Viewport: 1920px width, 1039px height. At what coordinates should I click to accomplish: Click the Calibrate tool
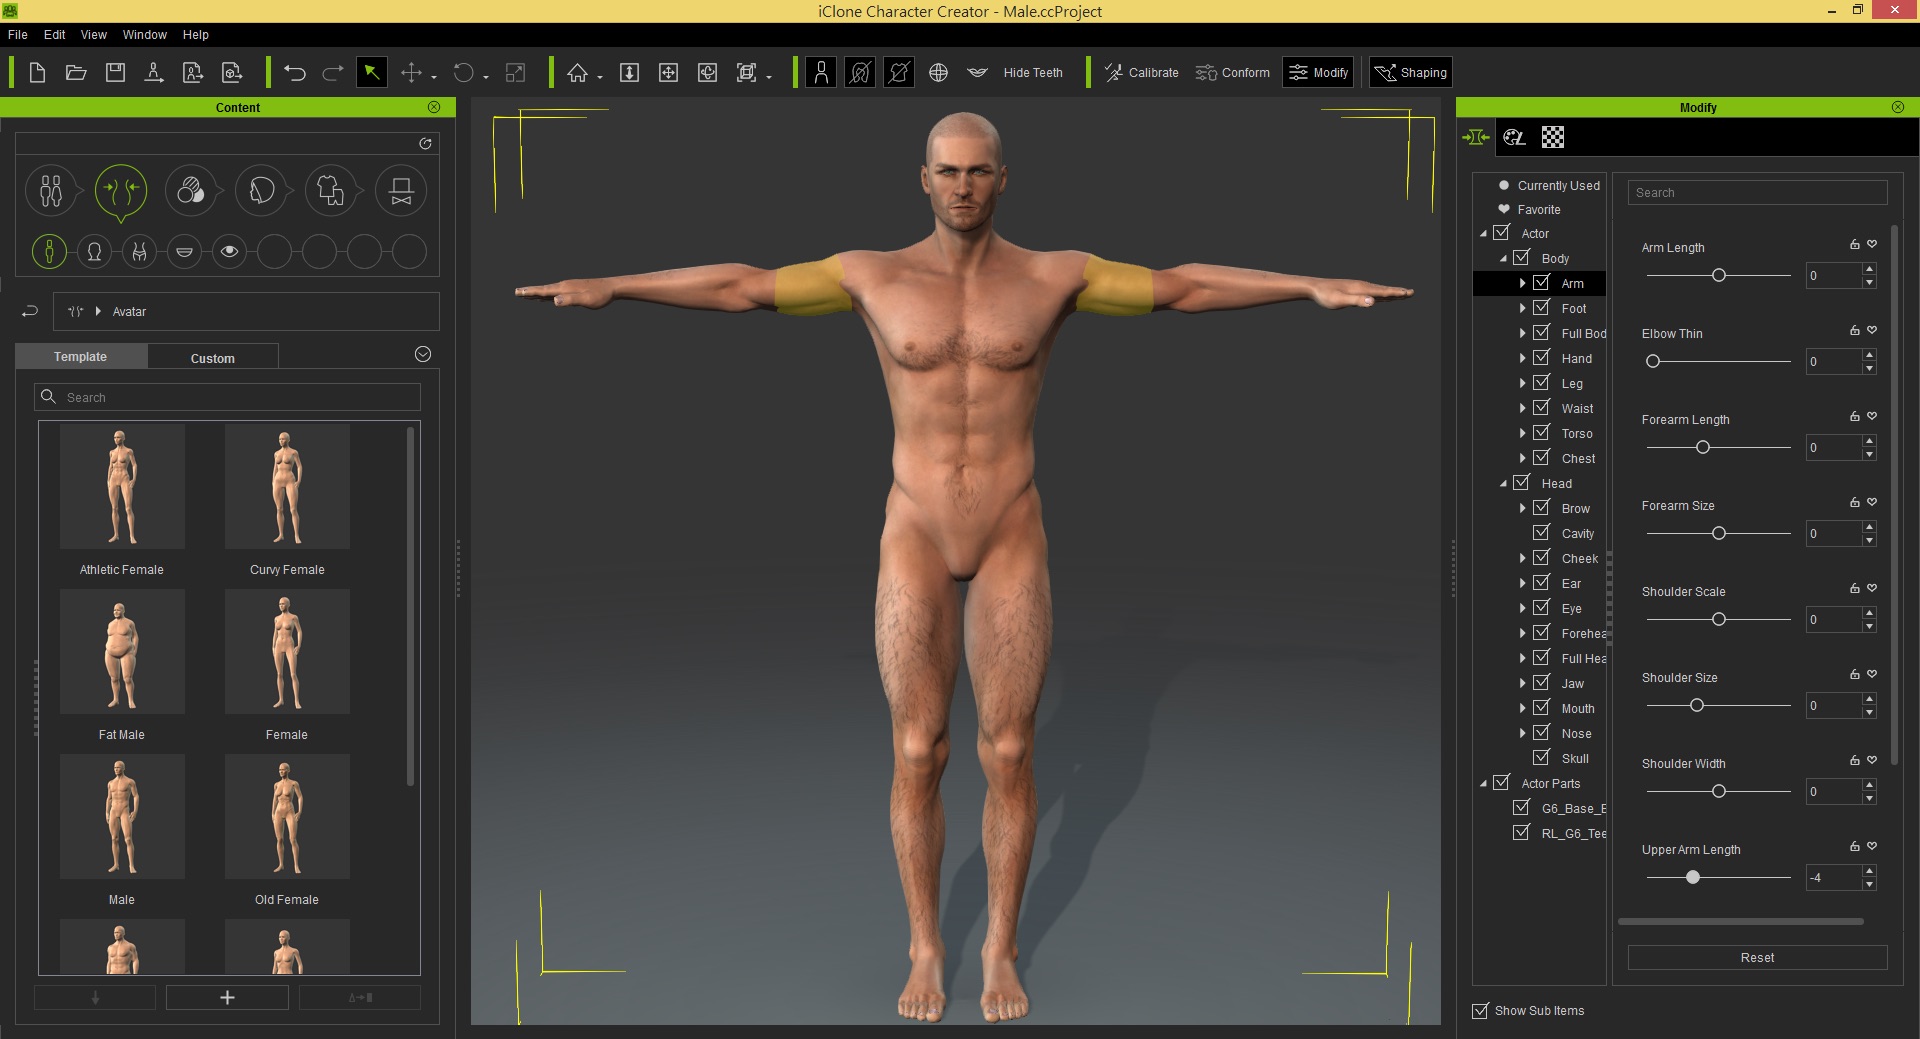click(1141, 73)
